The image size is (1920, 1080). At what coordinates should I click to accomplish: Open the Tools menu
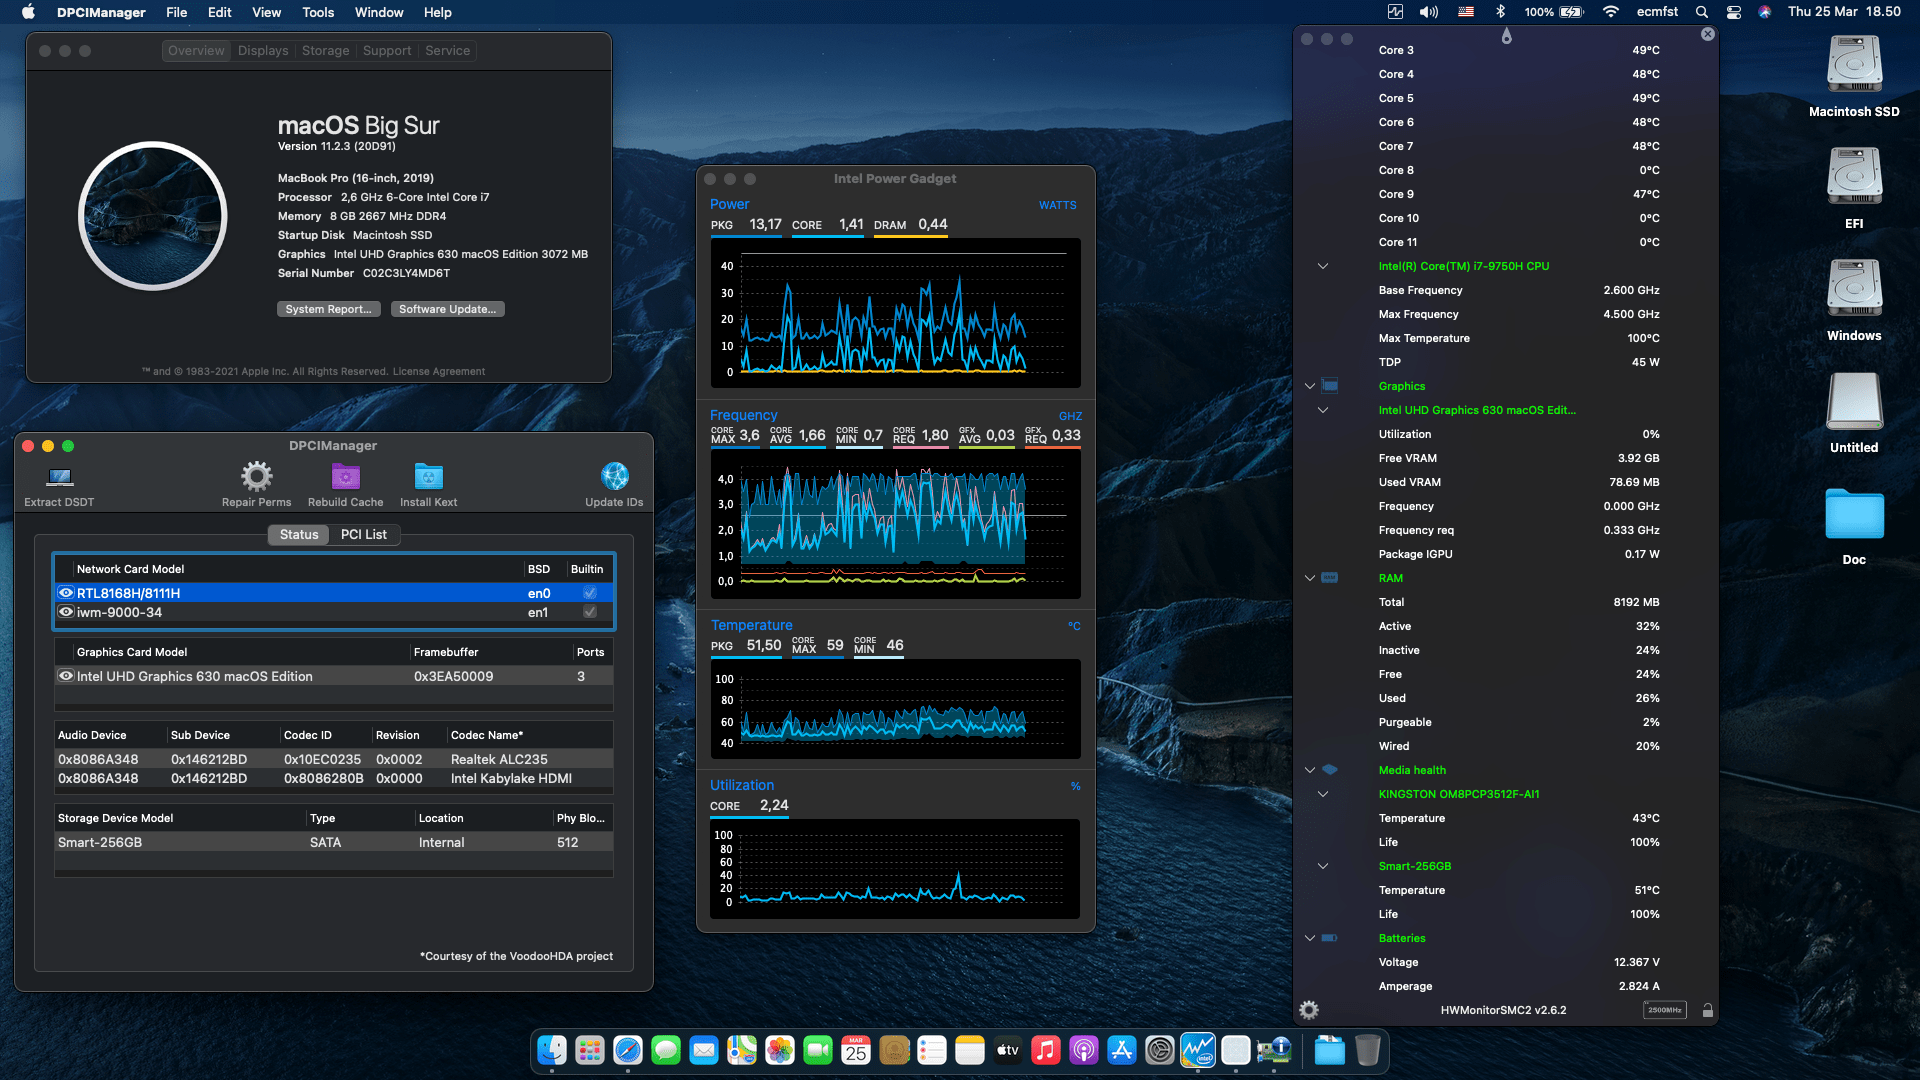[x=318, y=12]
